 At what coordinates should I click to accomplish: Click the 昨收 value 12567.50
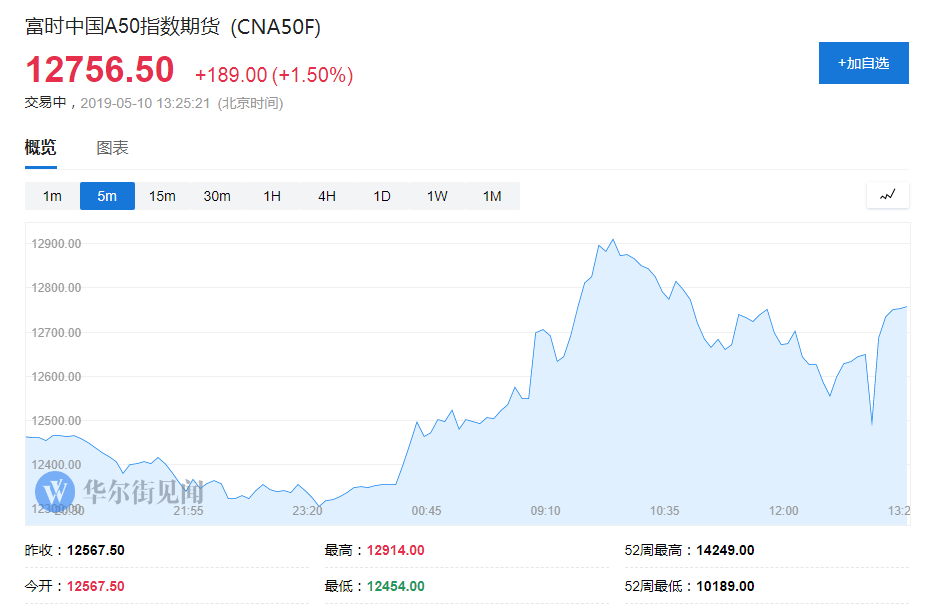coord(96,550)
